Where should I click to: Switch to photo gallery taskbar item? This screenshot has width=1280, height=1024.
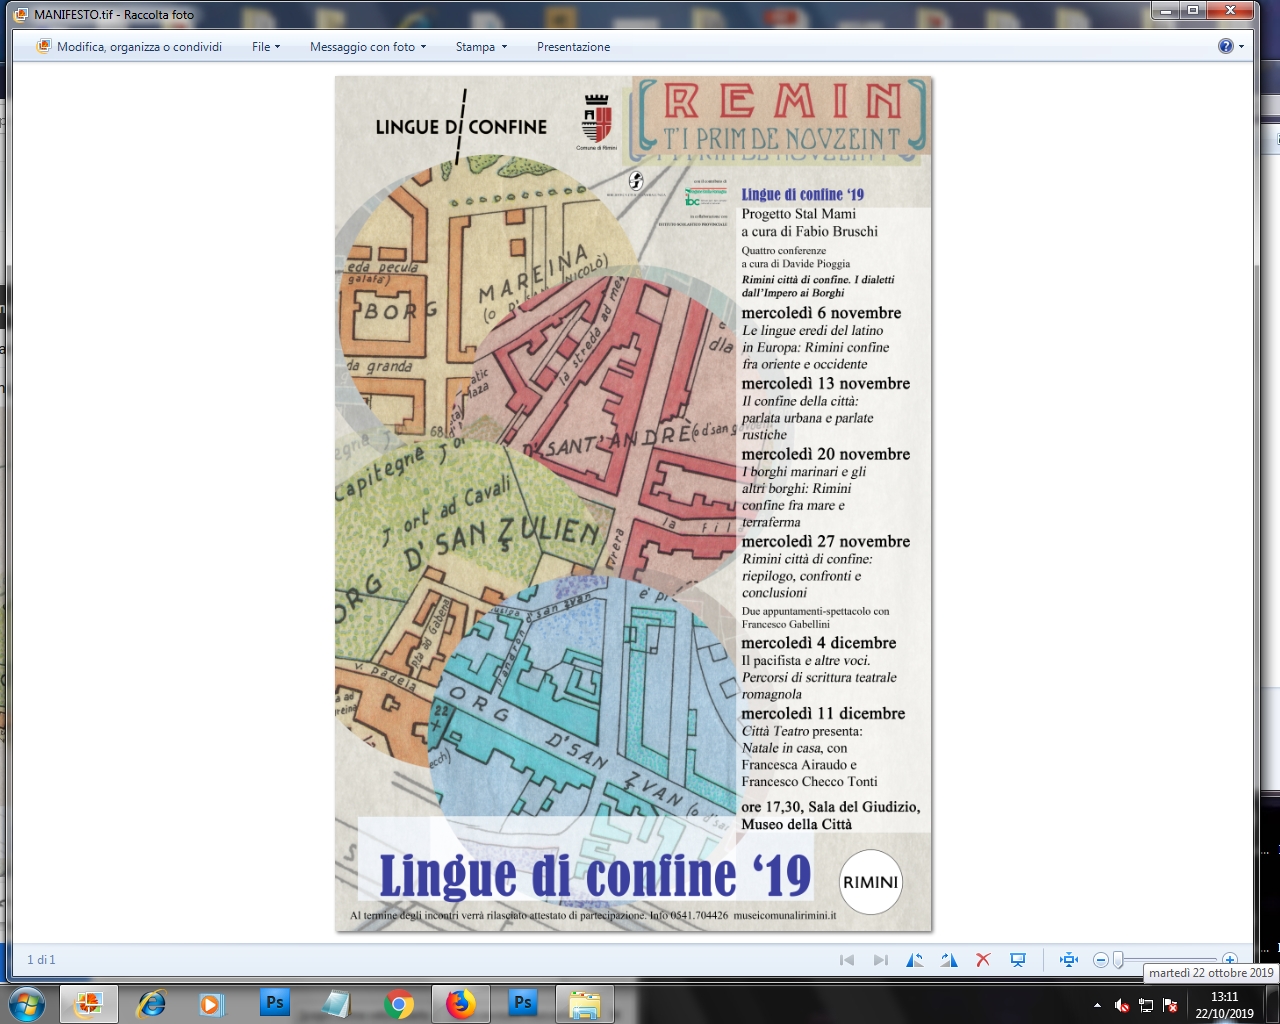coord(89,1004)
